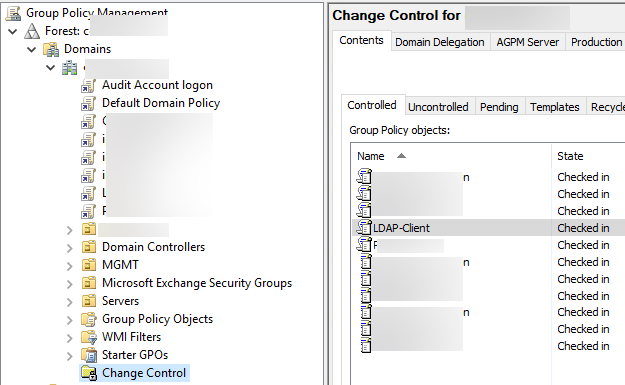Collapse the Forest tree node
The image size is (625, 385).
(x=13, y=31)
